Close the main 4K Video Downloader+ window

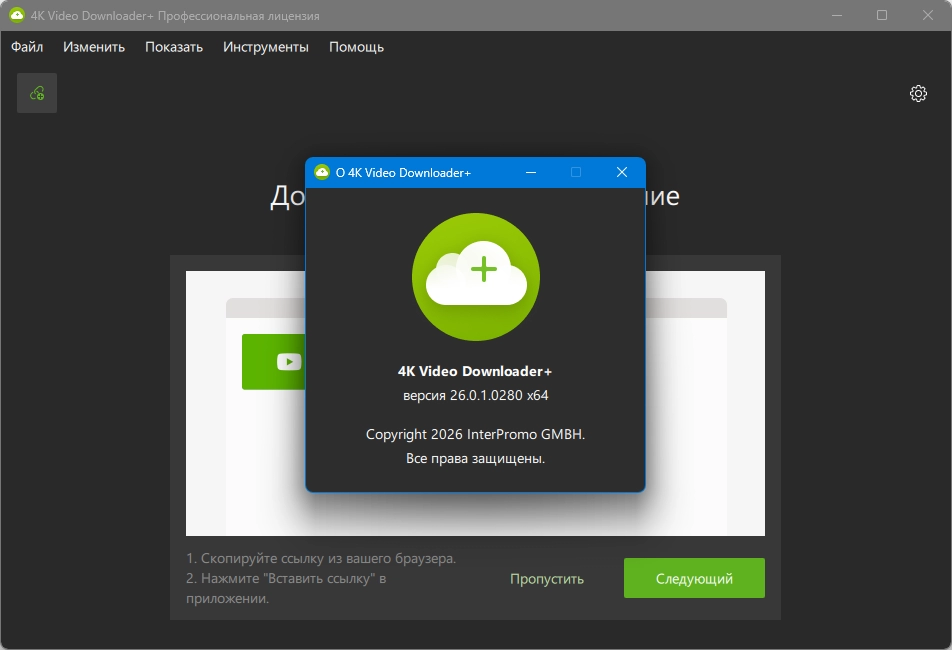928,15
